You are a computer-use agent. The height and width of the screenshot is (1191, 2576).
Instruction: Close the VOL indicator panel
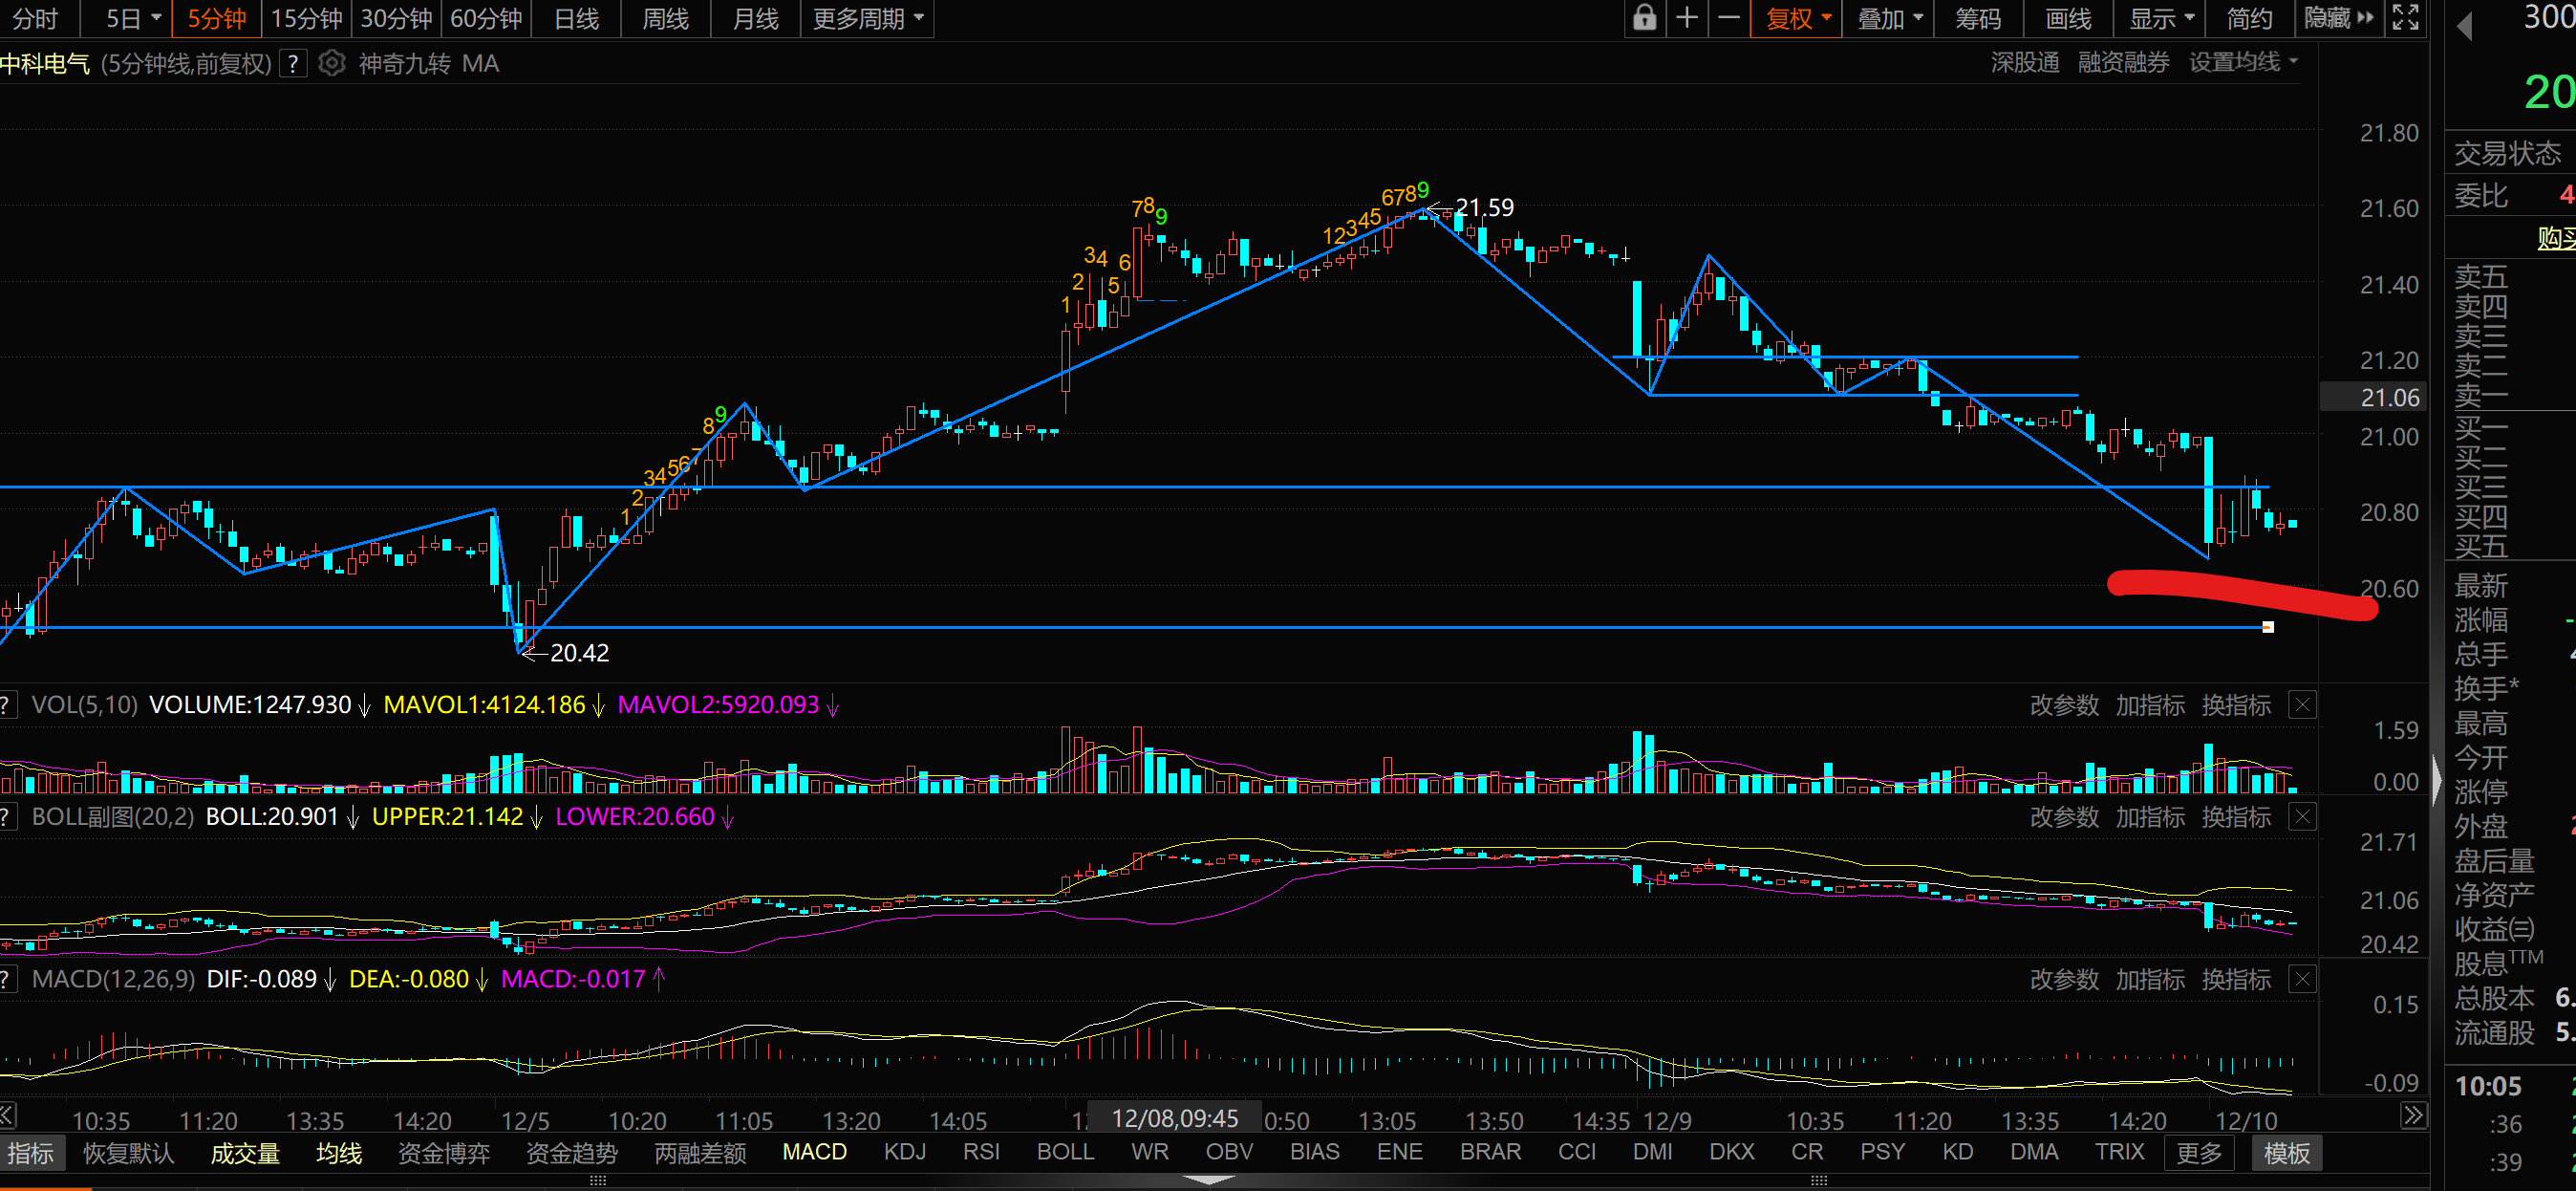click(2302, 705)
